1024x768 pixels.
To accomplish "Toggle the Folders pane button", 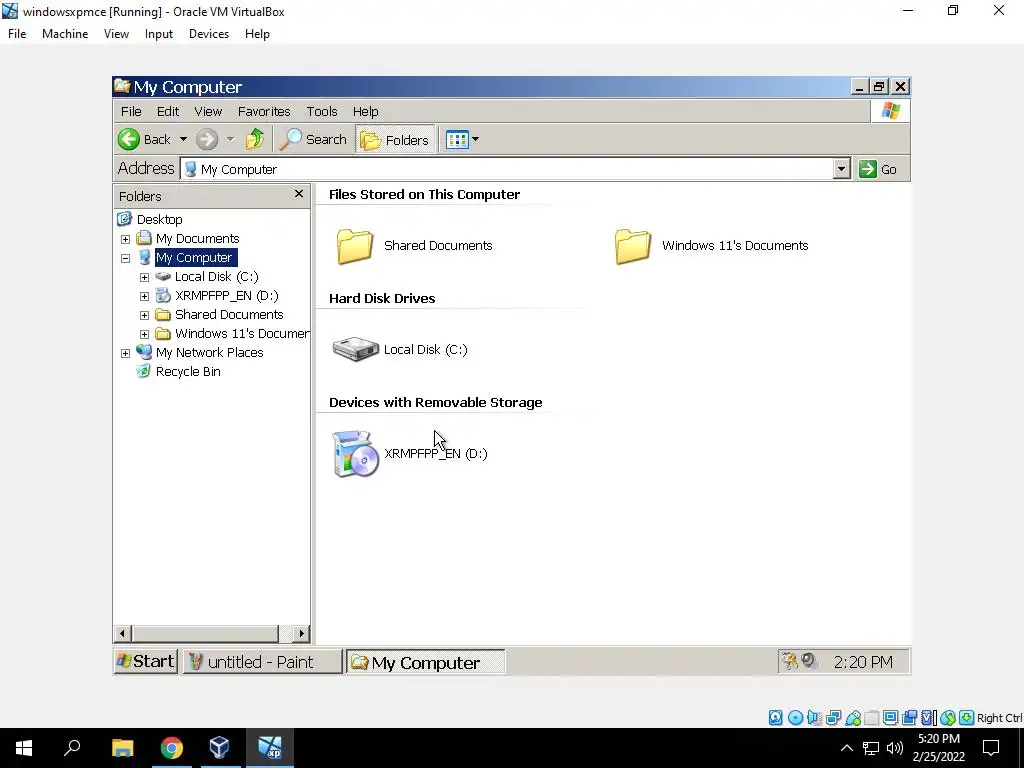I will pyautogui.click(x=395, y=140).
